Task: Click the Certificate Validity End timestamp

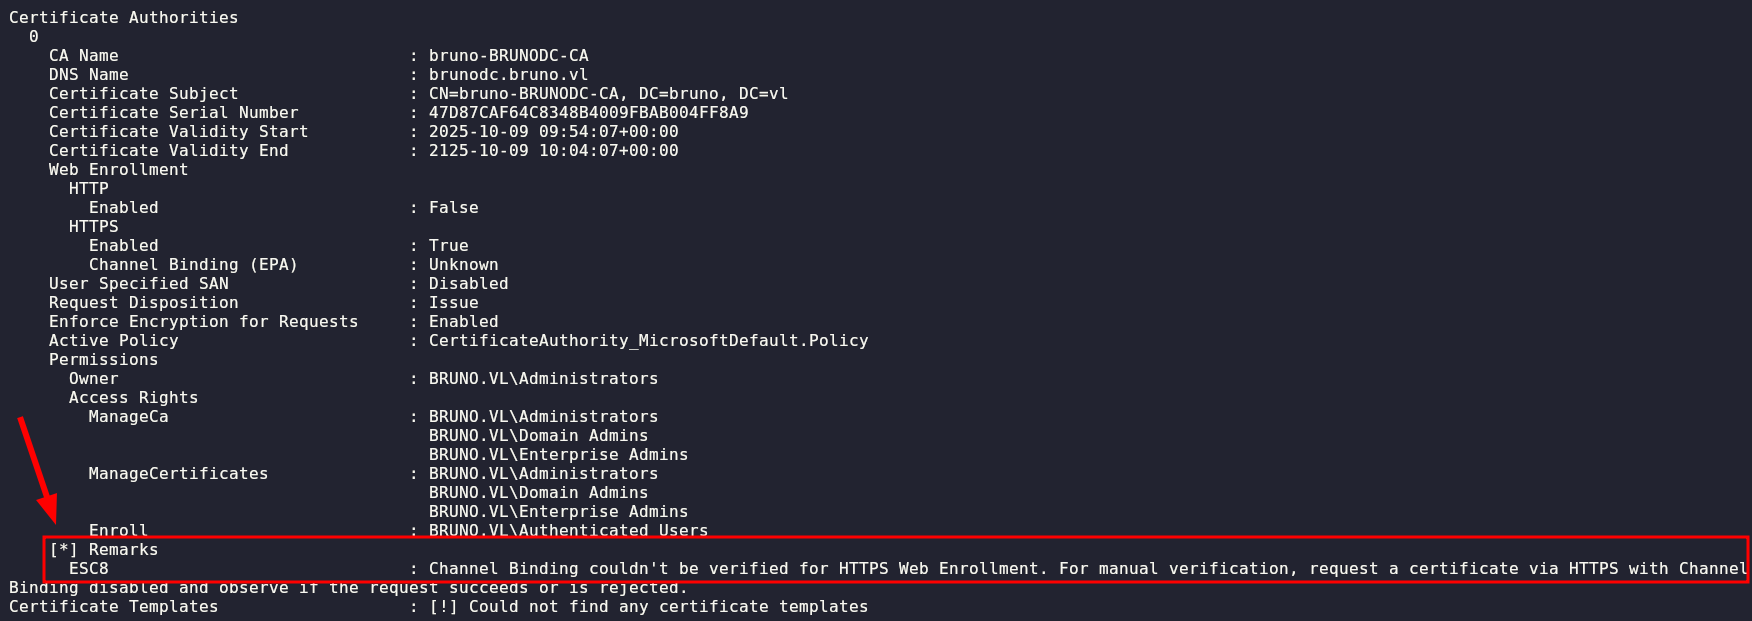Action: pyautogui.click(x=553, y=151)
